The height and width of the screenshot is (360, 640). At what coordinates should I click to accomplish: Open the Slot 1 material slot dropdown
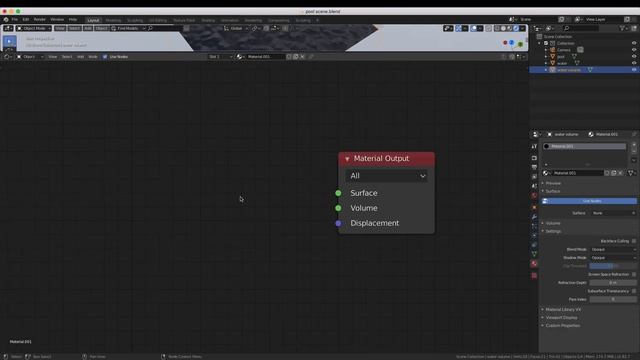click(x=220, y=57)
